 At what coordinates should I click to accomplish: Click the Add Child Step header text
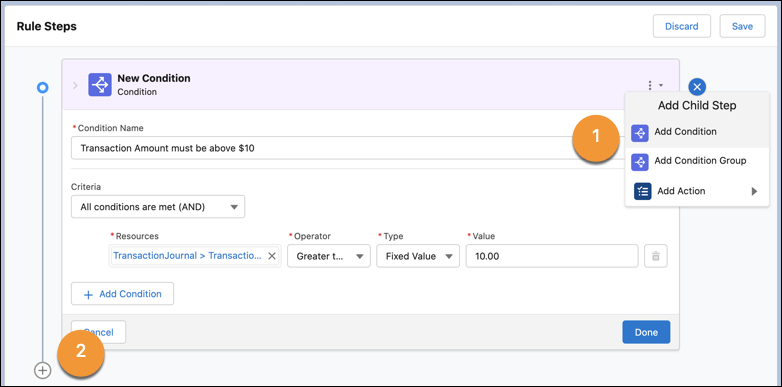[x=697, y=106]
